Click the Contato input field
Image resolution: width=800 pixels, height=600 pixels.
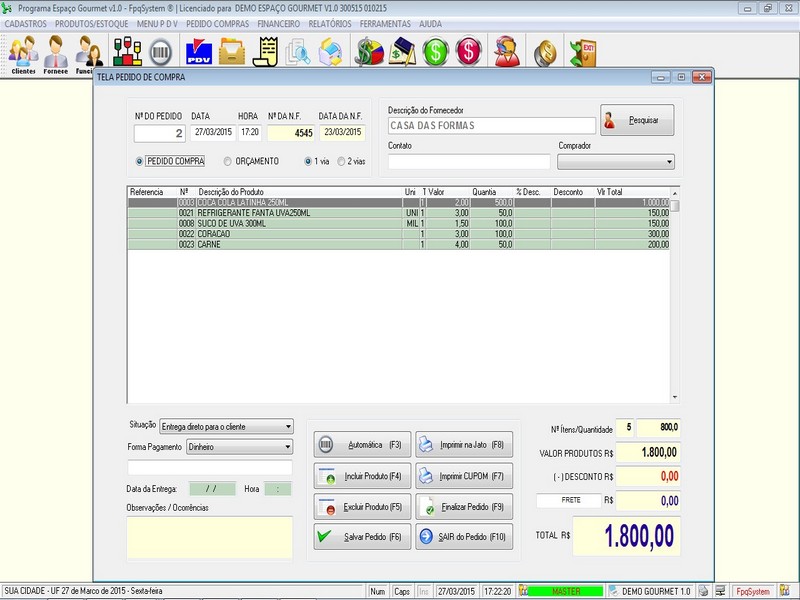pos(469,162)
